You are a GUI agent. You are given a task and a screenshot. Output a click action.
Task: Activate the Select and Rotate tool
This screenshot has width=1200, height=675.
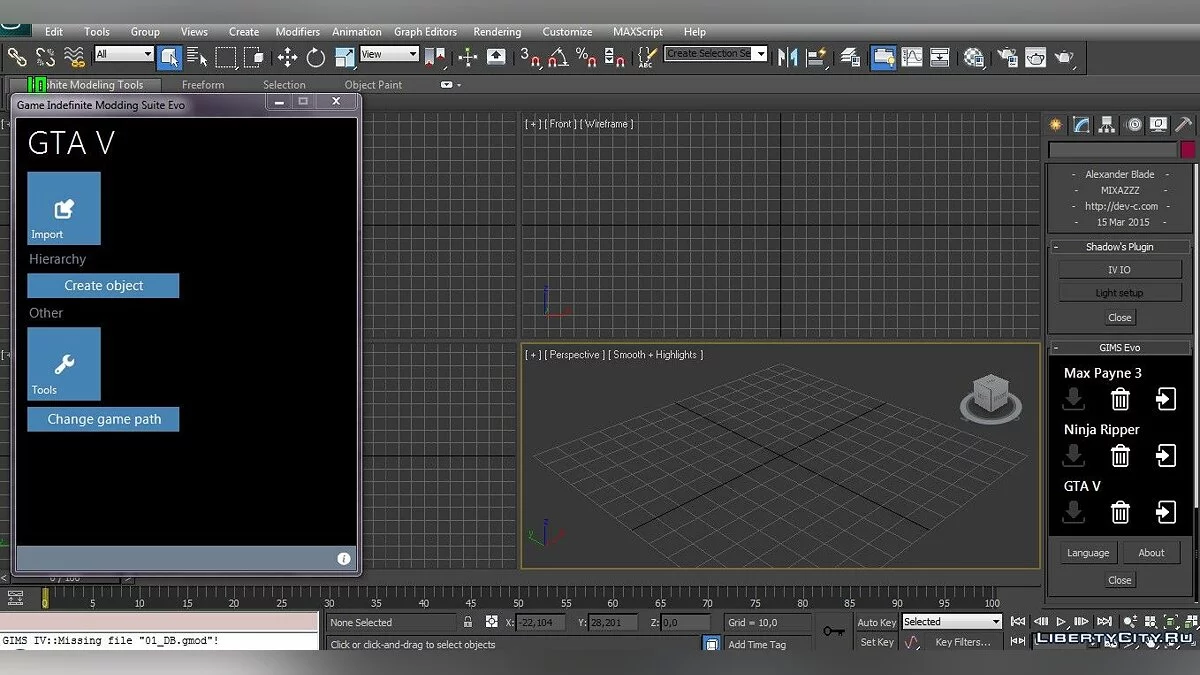(x=316, y=57)
